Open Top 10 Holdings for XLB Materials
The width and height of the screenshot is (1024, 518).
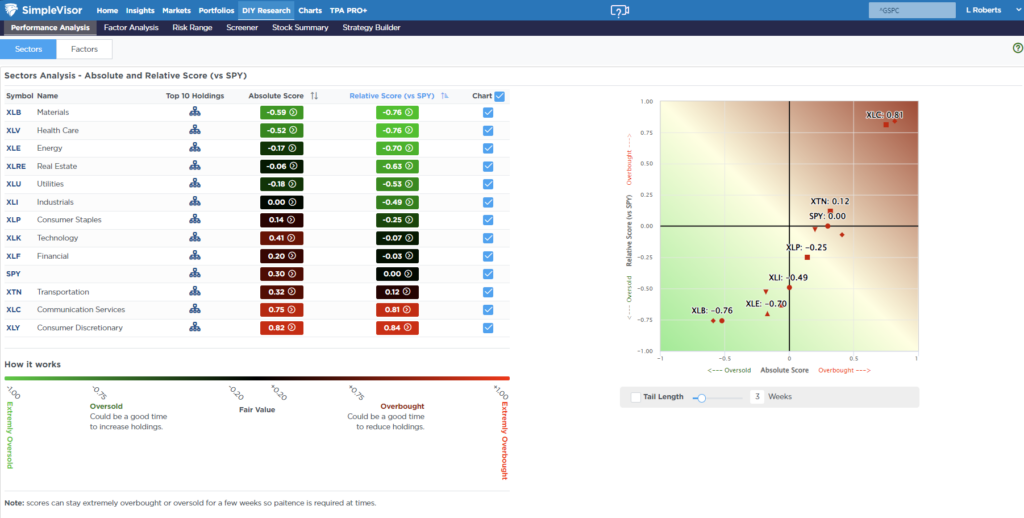[195, 112]
